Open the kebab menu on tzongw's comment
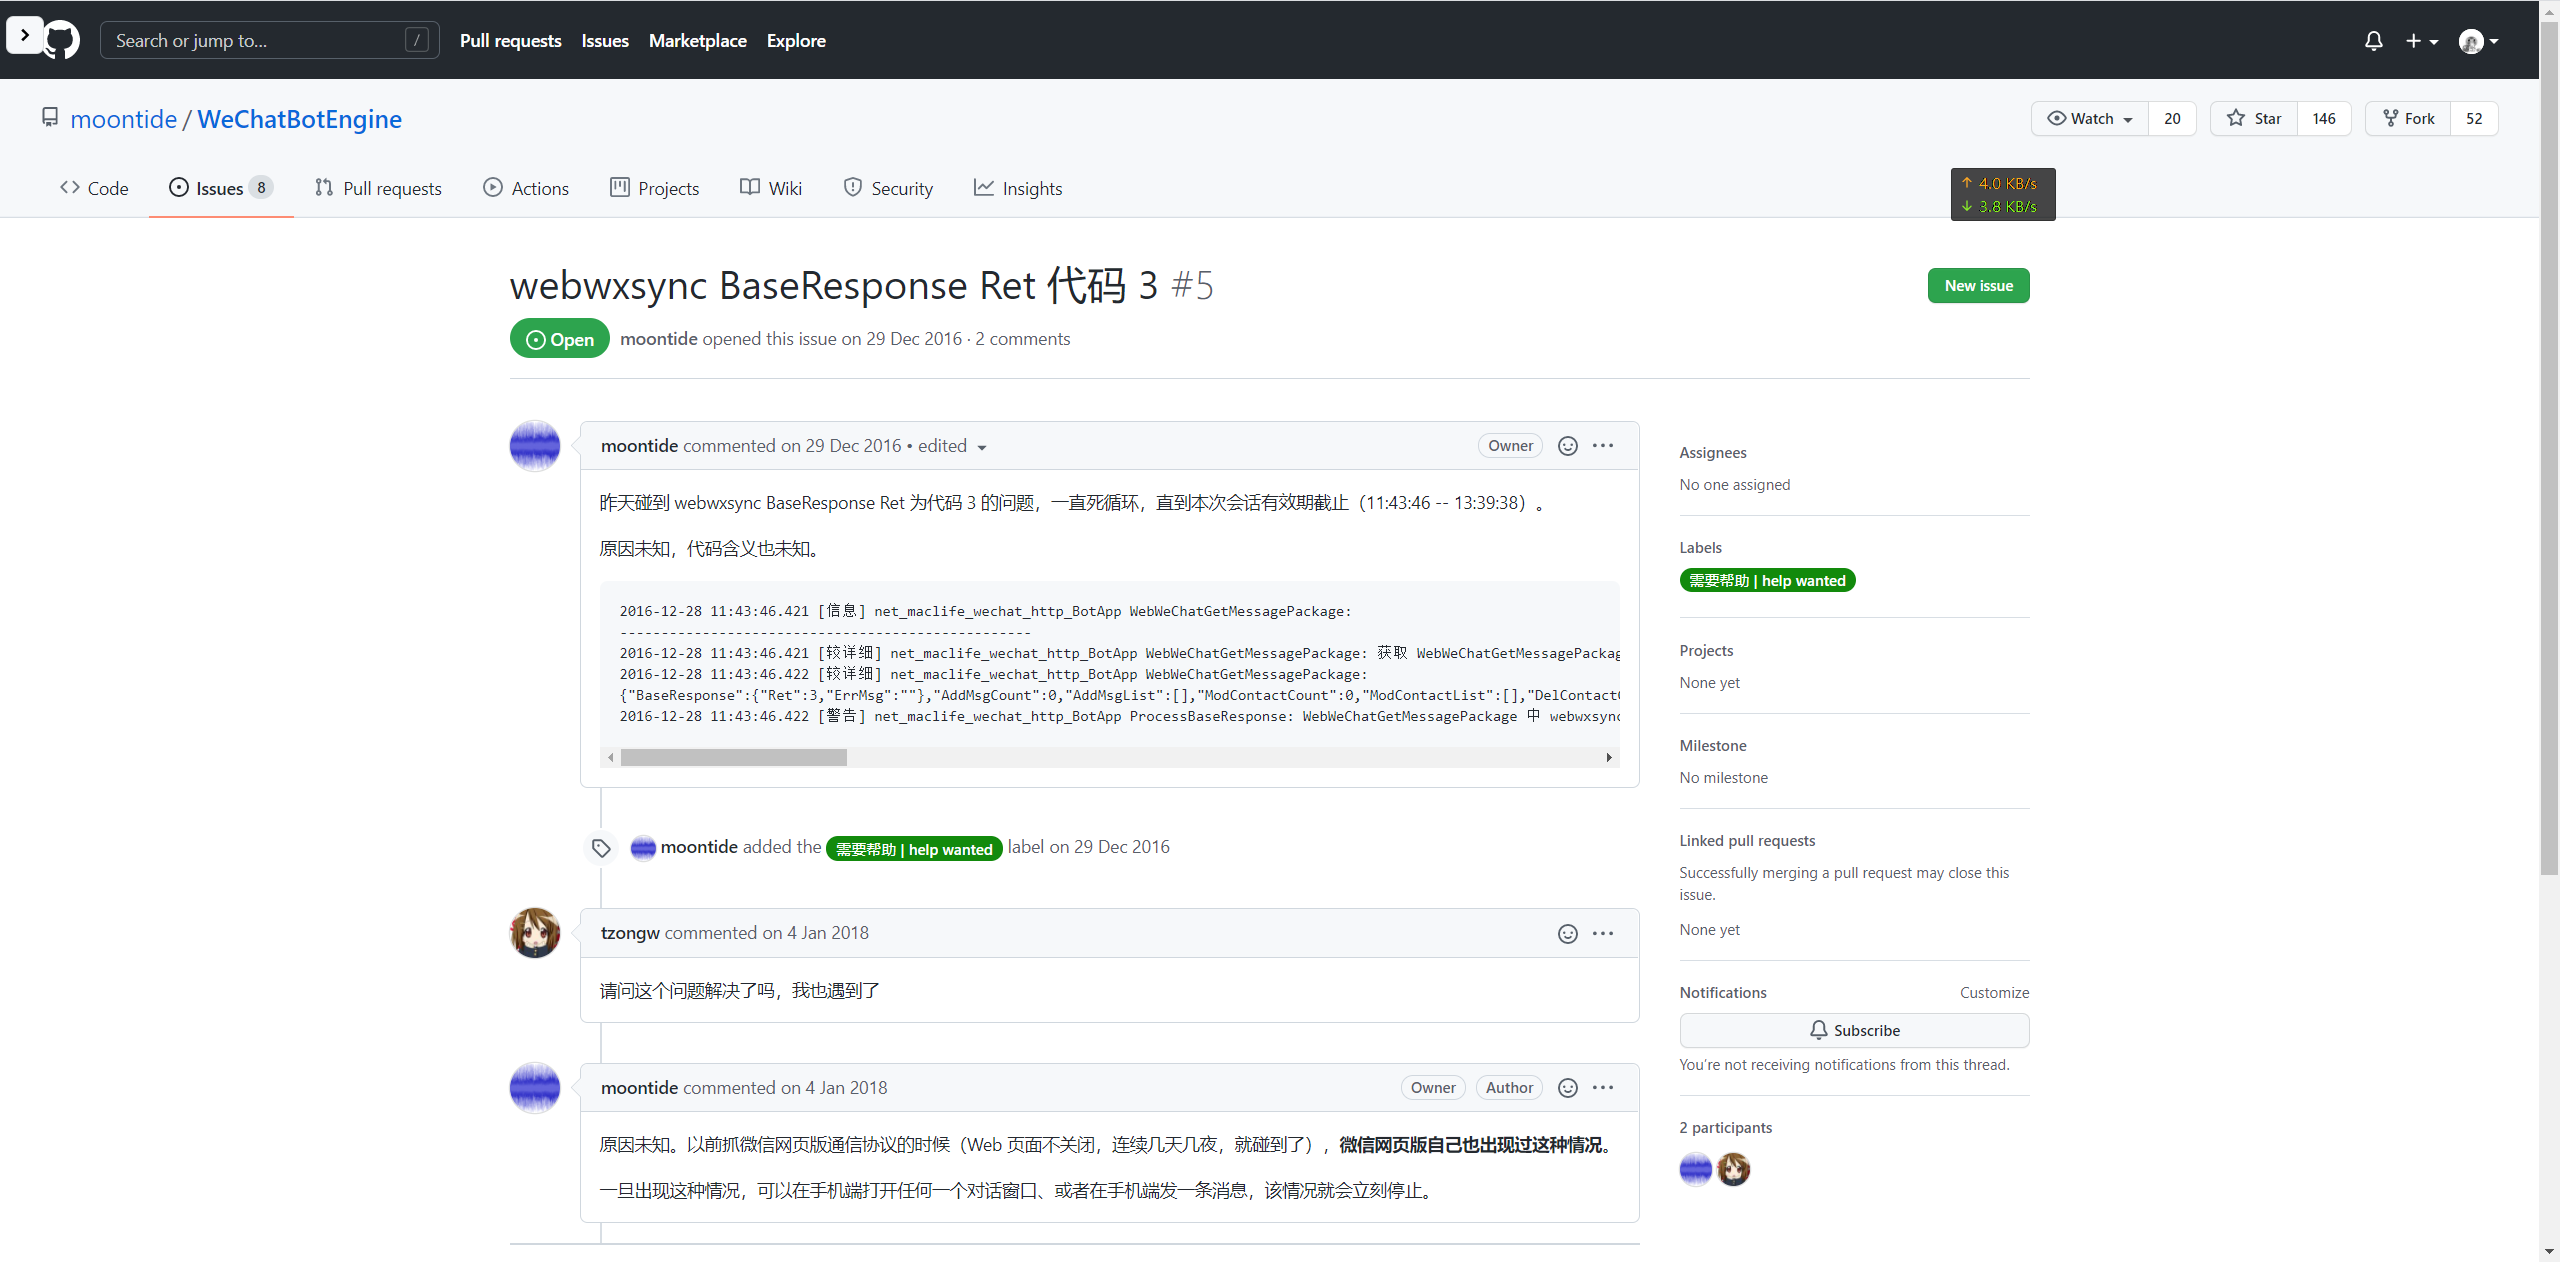This screenshot has height=1262, width=2560. [1601, 933]
